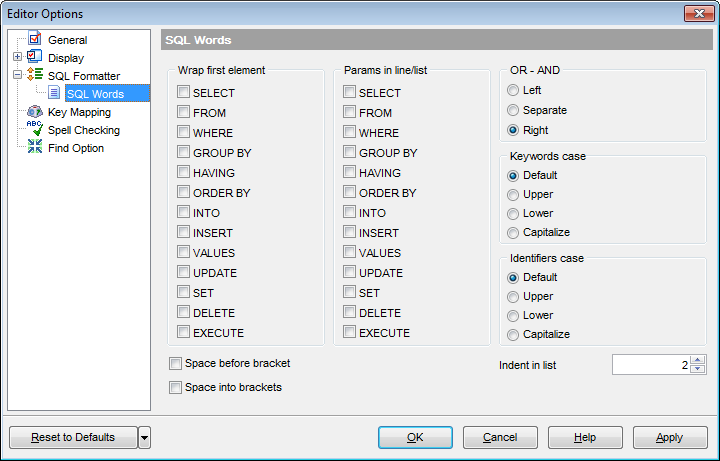
Task: Select the Display monitor icon
Action: [35, 57]
